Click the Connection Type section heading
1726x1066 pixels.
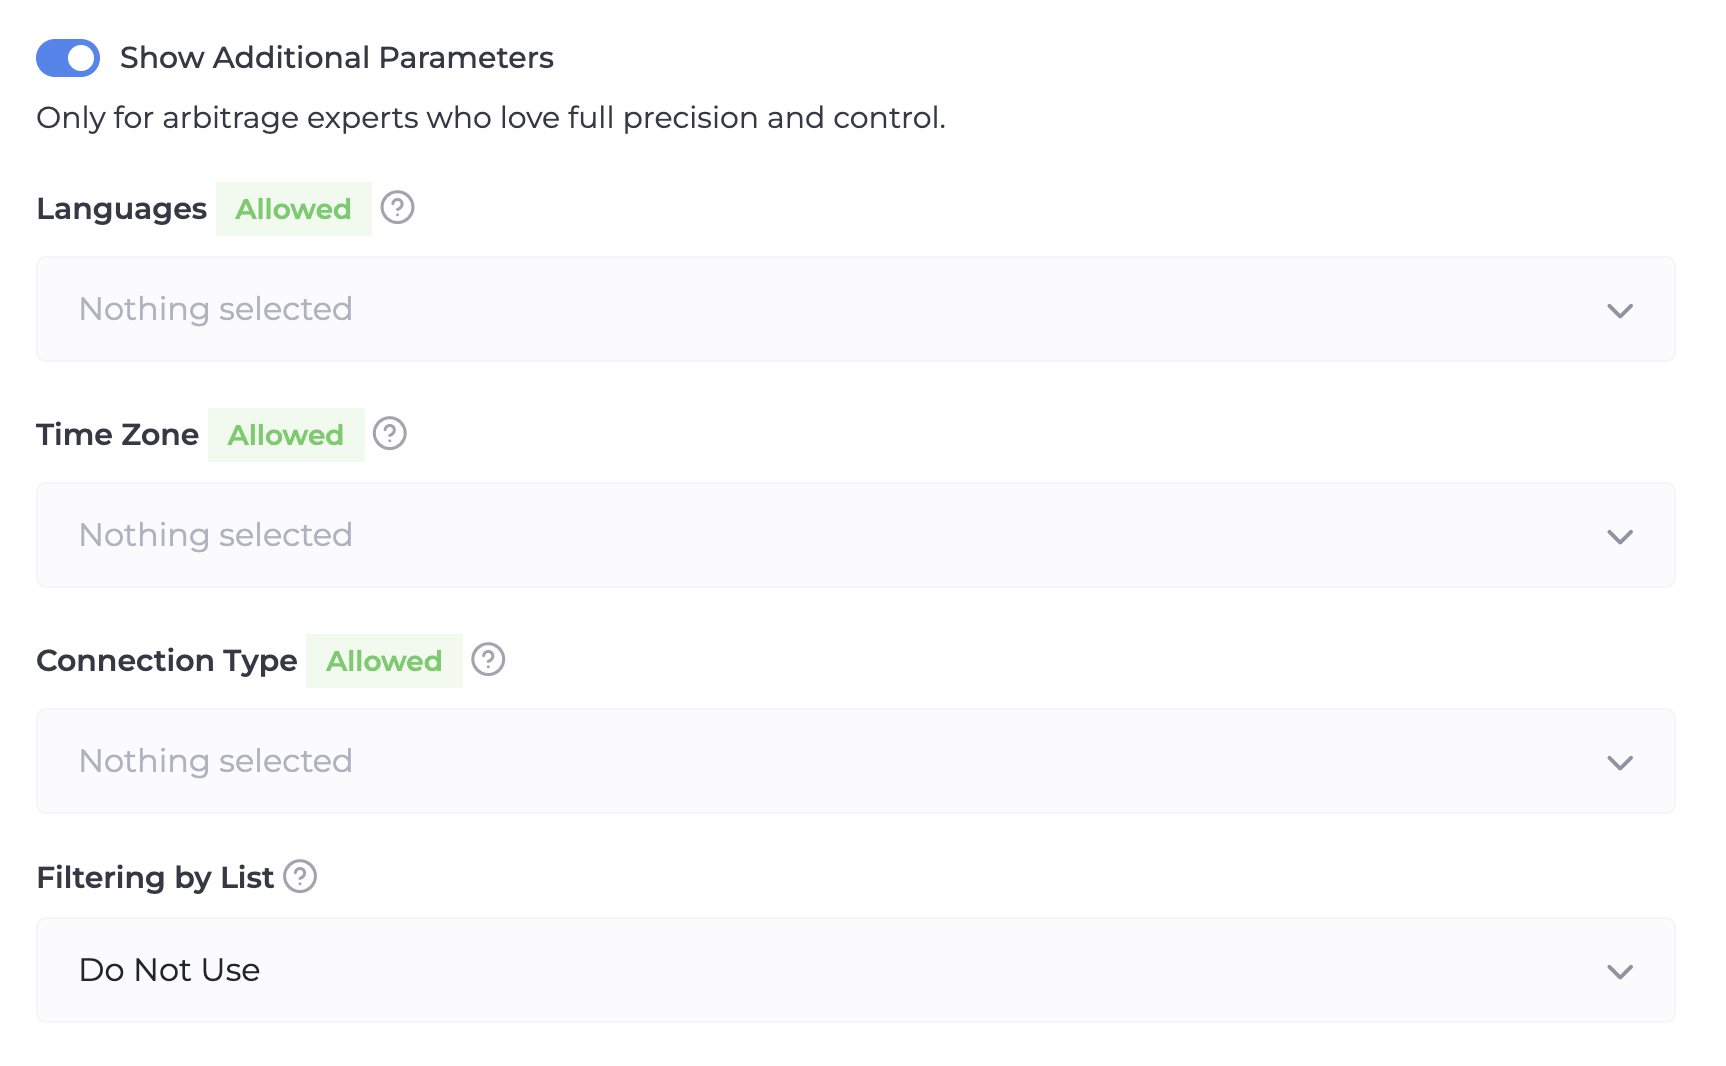pyautogui.click(x=167, y=661)
